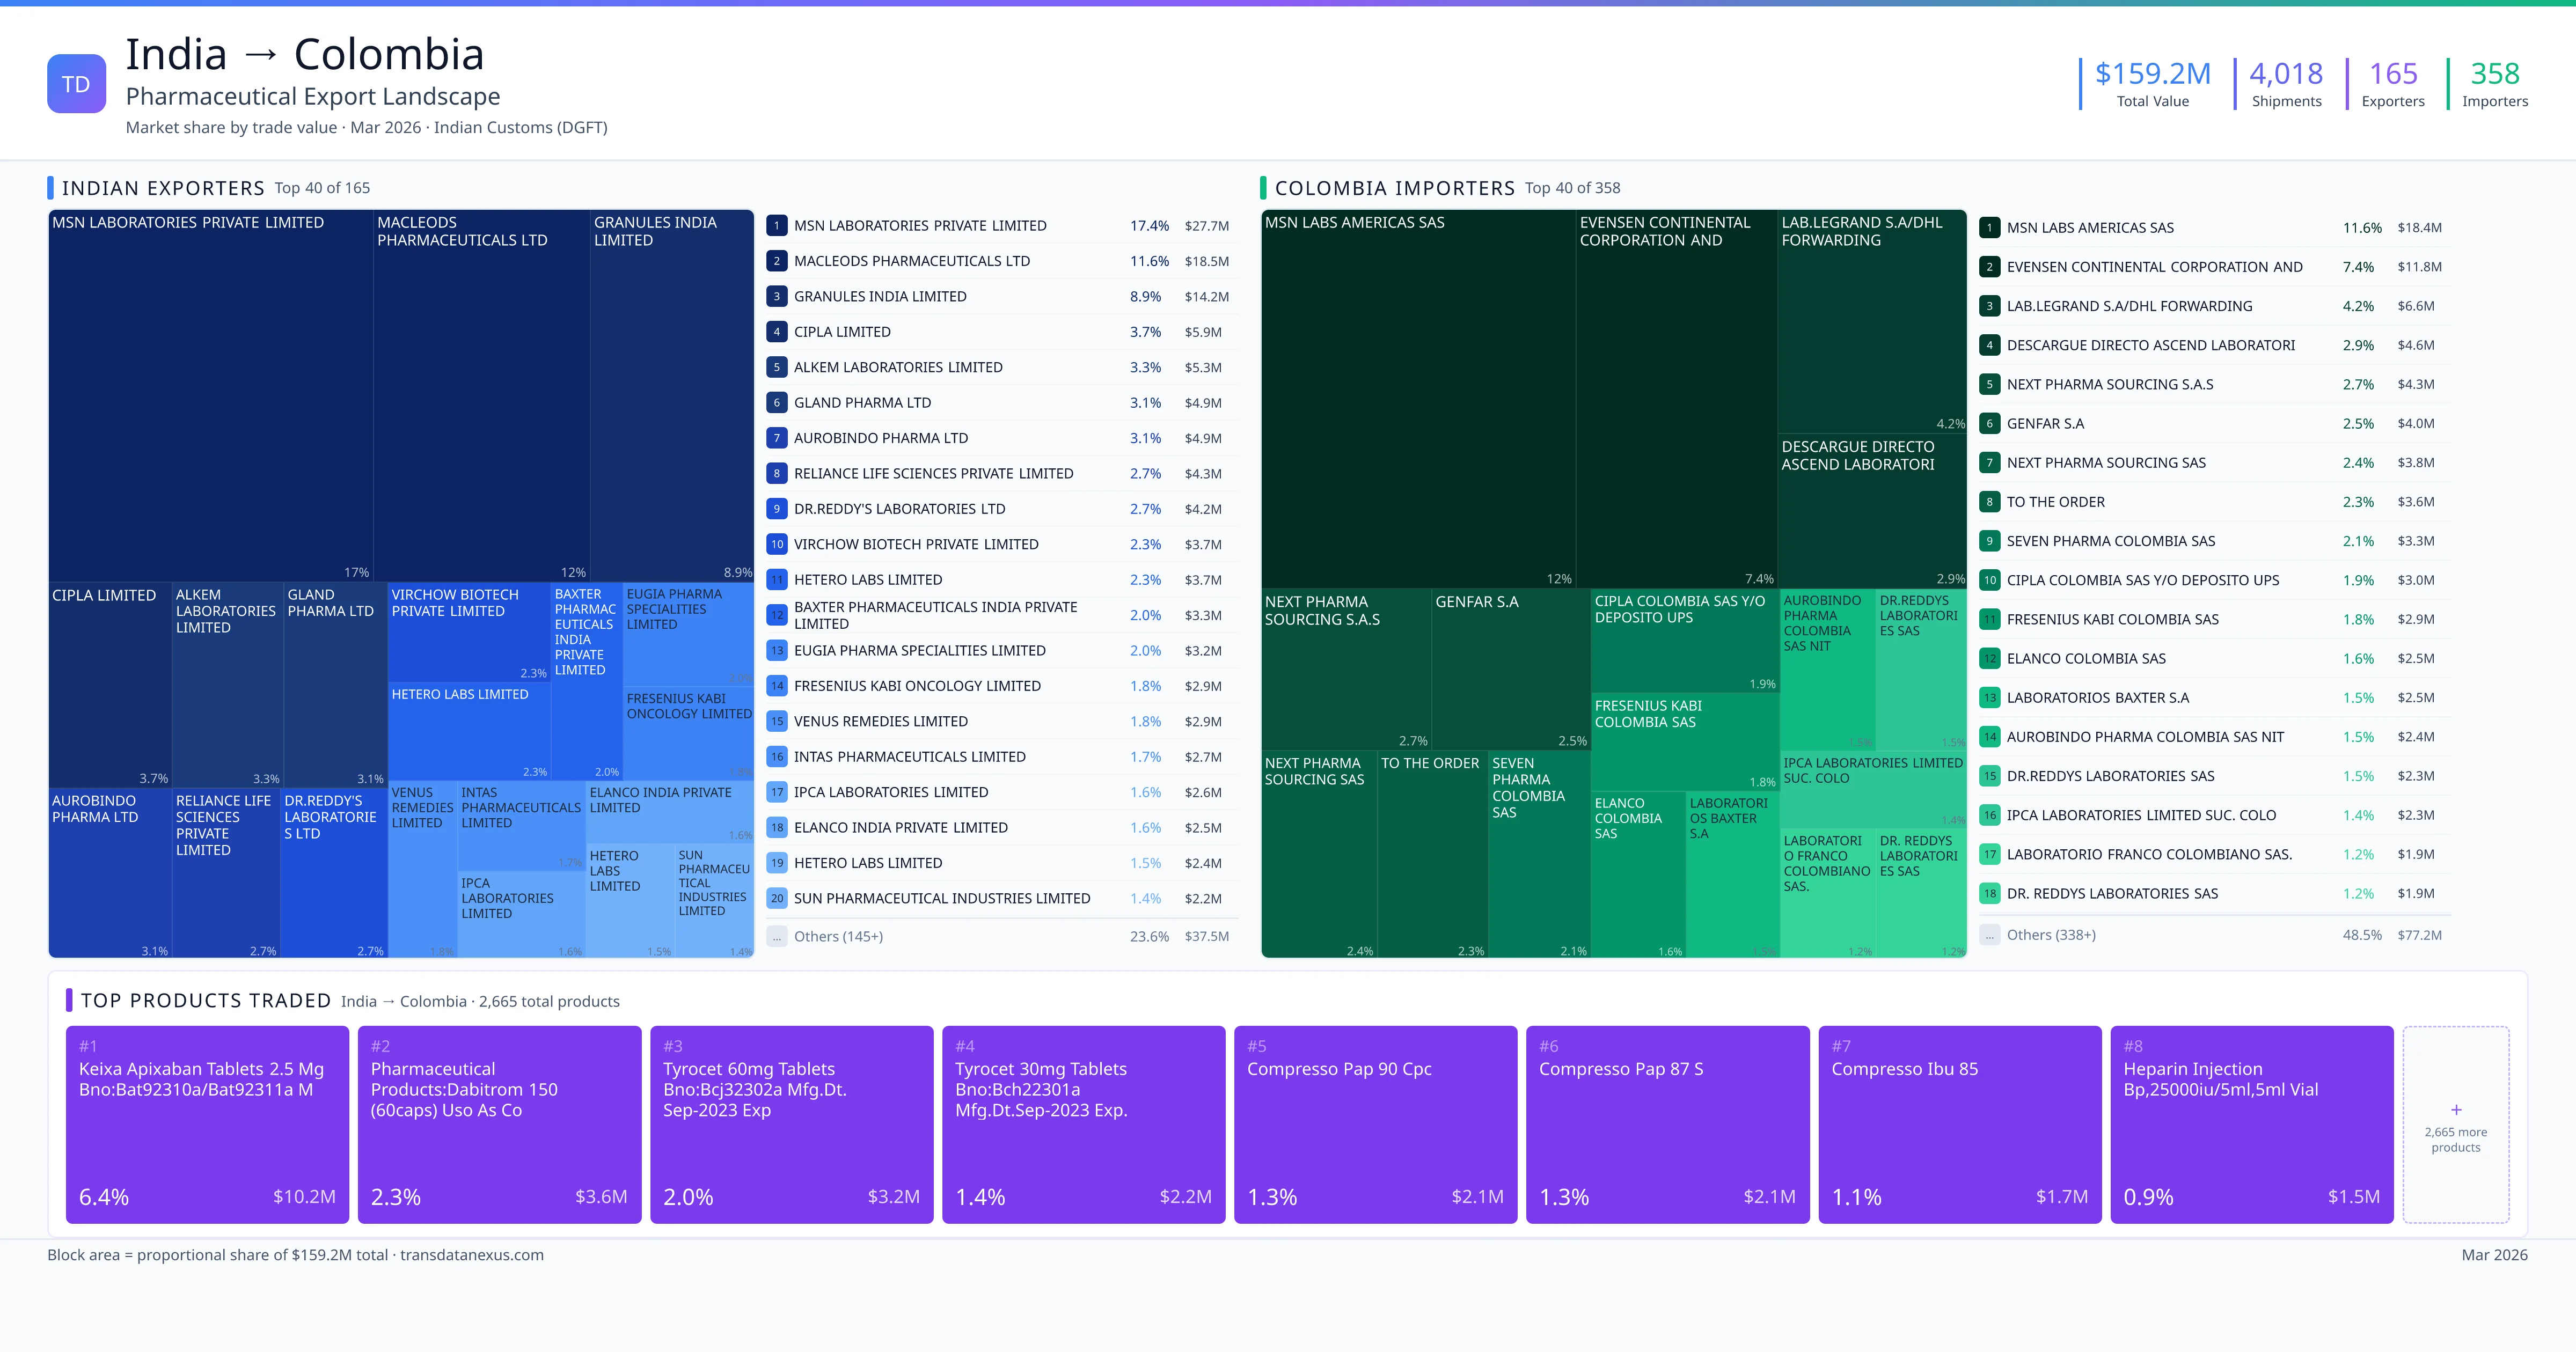Image resolution: width=2576 pixels, height=1352 pixels.
Task: Click rank badge 1 next to MSN Laboratories
Action: [x=776, y=226]
